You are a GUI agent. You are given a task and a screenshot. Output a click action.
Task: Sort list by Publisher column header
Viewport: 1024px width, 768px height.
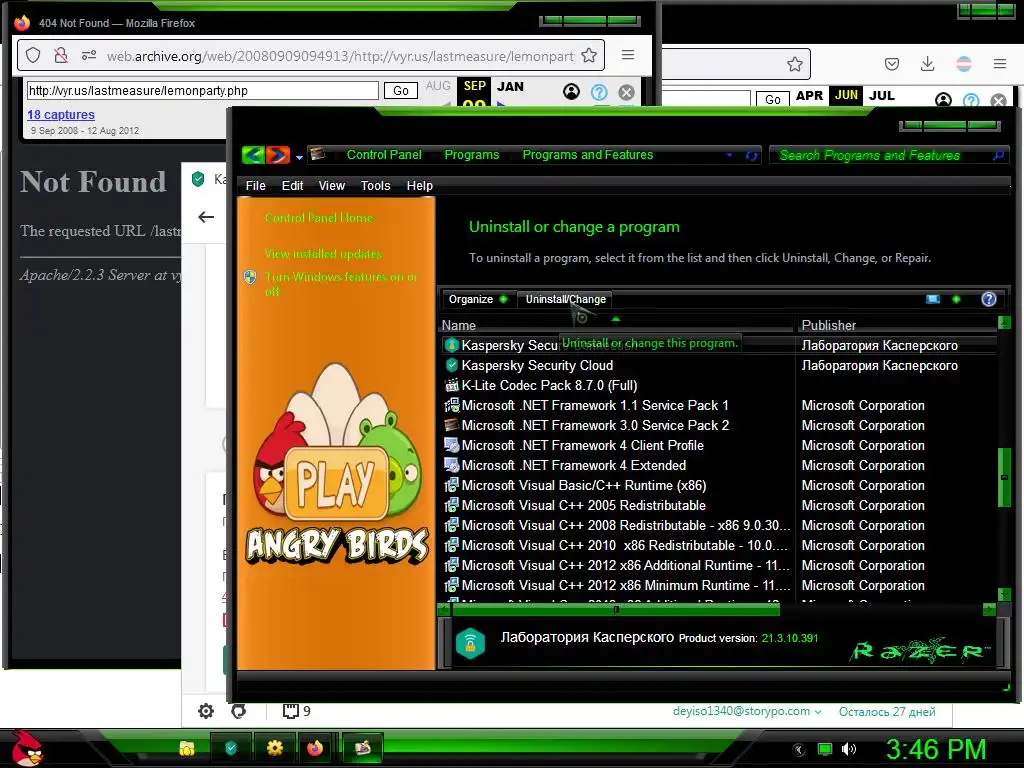[x=897, y=325]
